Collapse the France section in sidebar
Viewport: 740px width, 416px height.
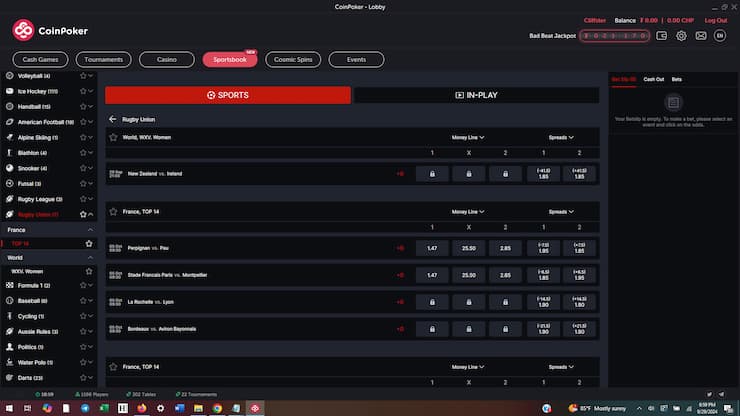(90, 230)
